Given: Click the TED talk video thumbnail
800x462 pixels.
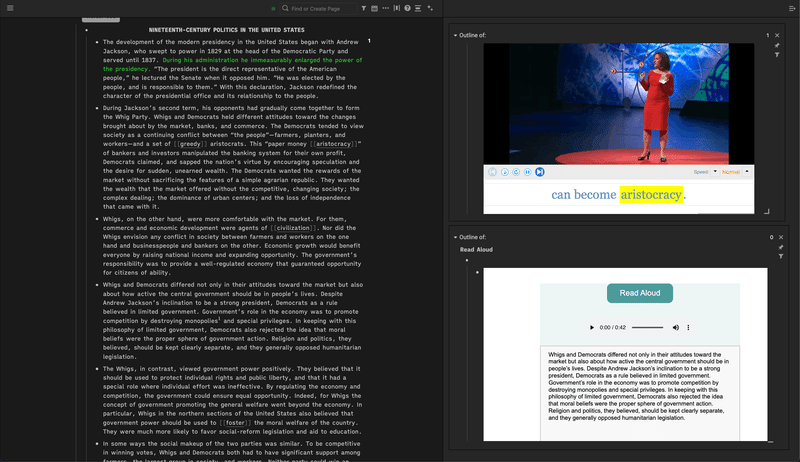Looking at the screenshot, I should click(618, 104).
